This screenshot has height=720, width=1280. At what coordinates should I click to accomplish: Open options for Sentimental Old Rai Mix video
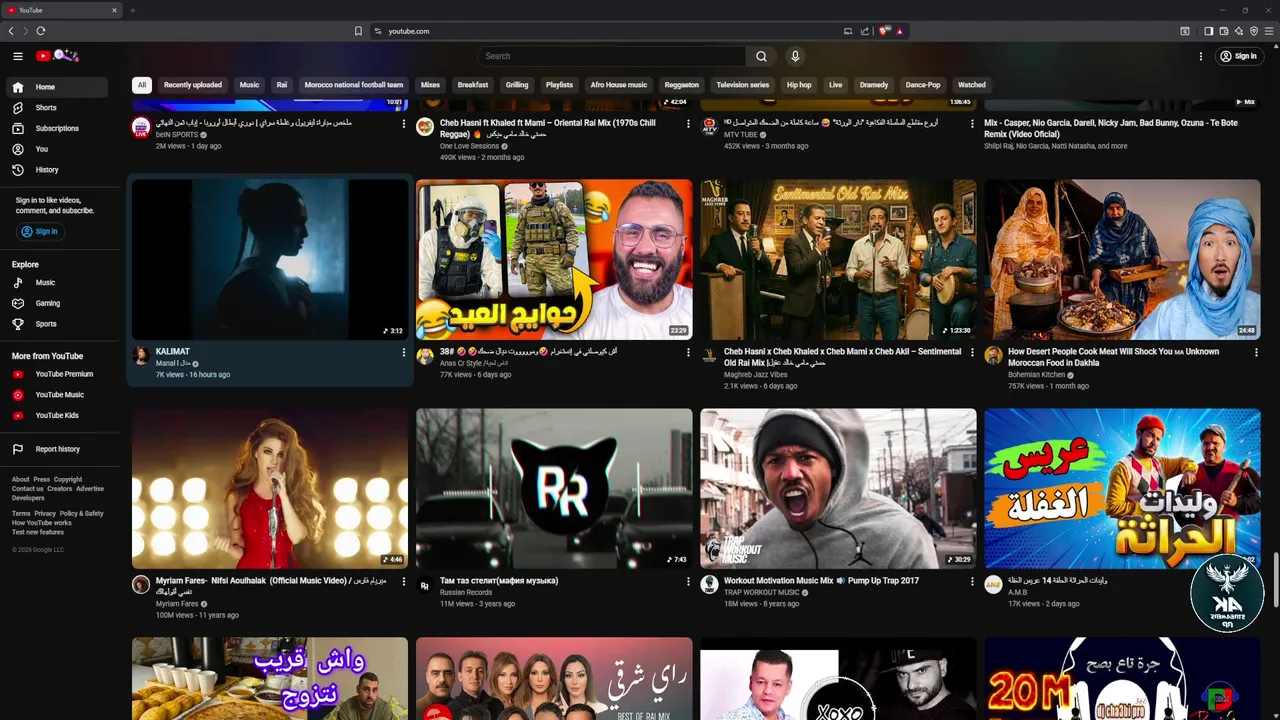[x=972, y=352]
